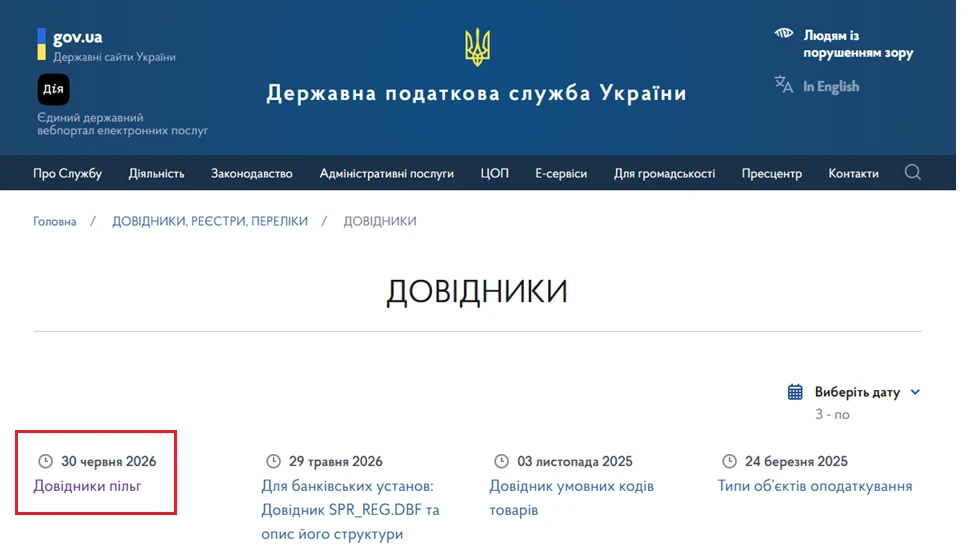Click the date 03 листопада 2025
The image size is (975, 560).
click(x=575, y=461)
